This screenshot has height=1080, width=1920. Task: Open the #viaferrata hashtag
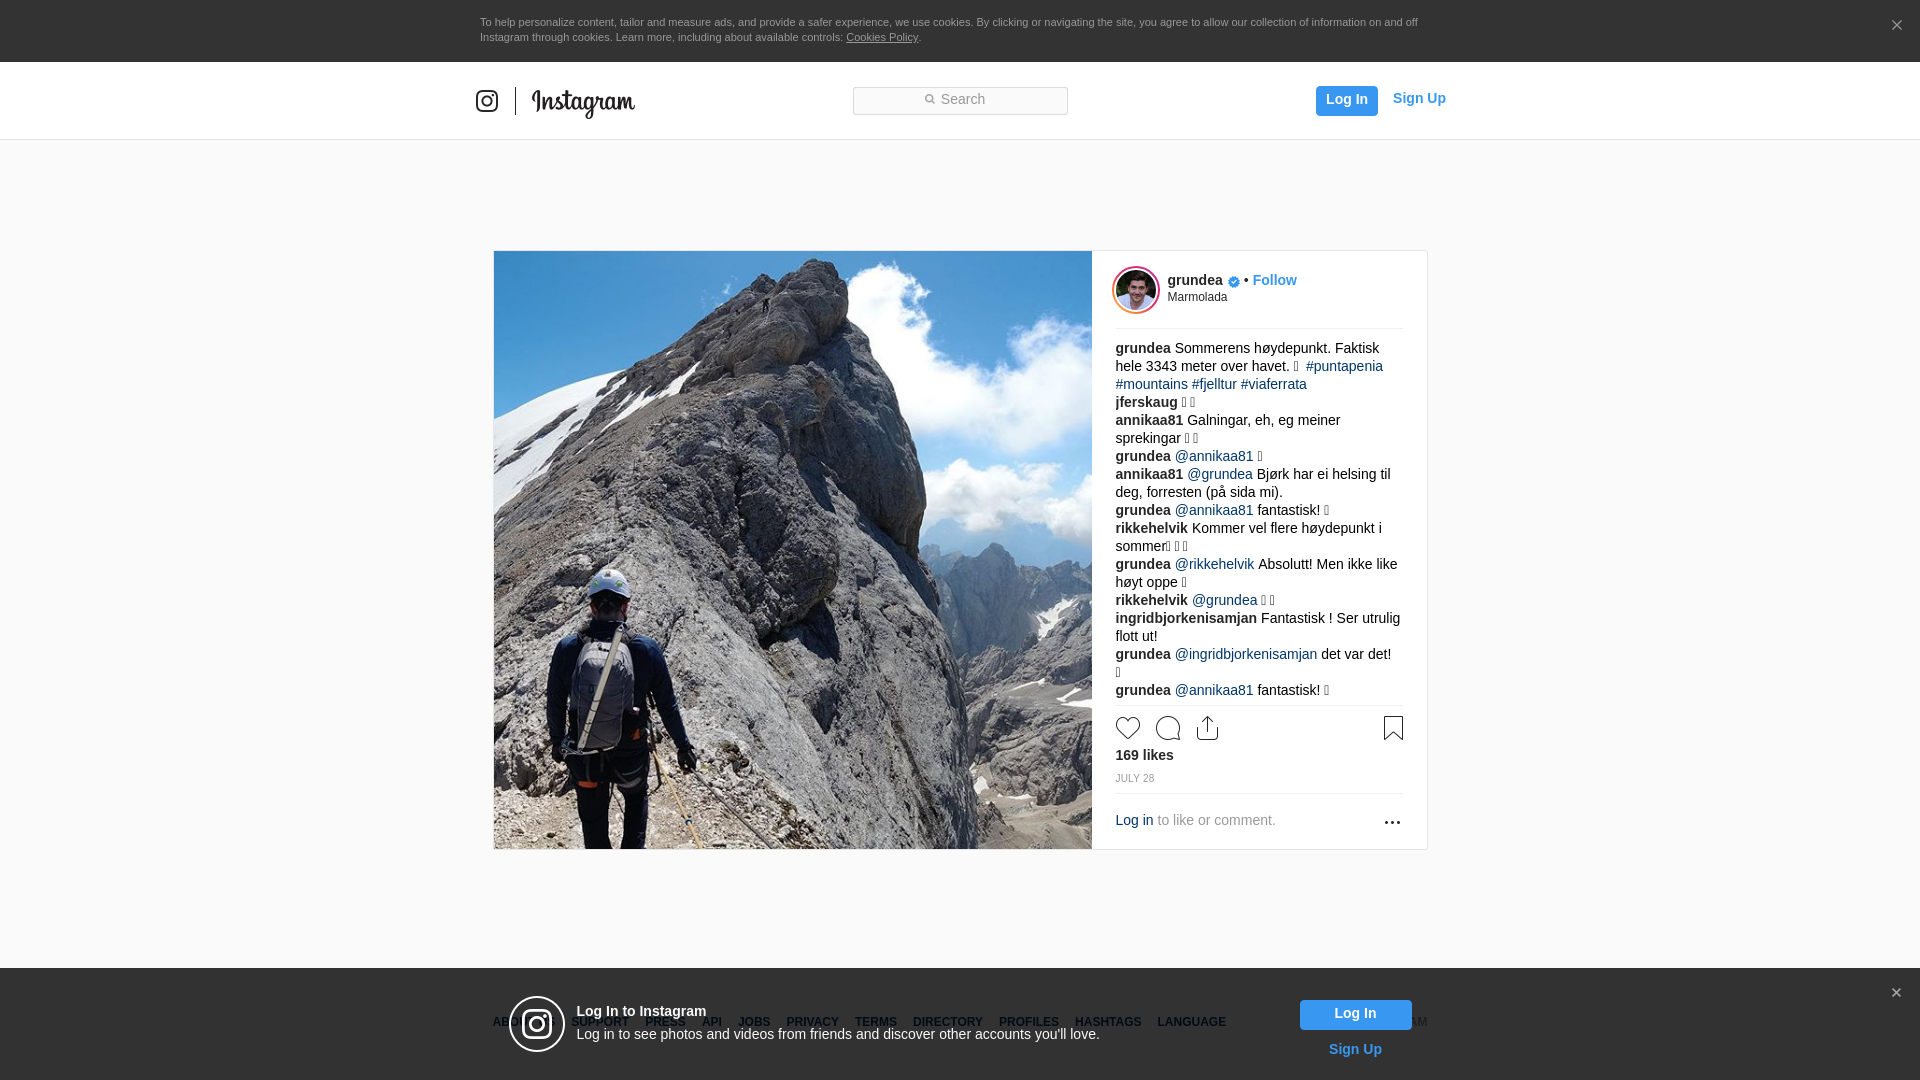click(x=1273, y=384)
